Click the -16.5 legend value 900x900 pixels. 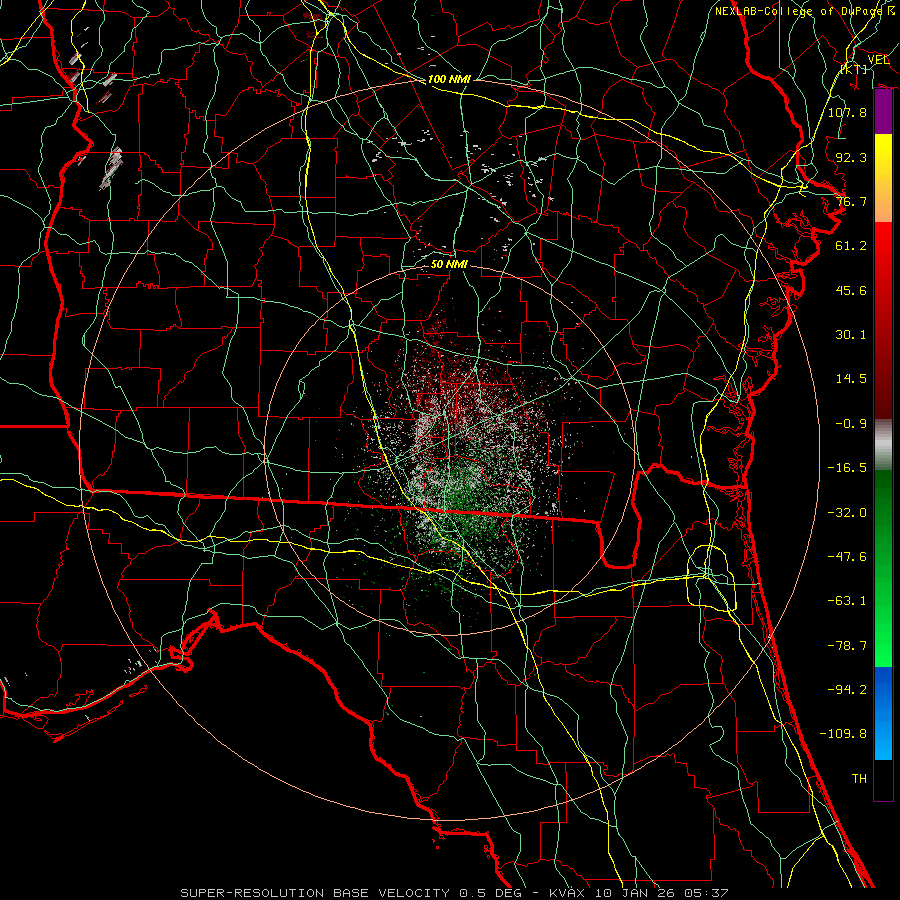click(x=847, y=468)
